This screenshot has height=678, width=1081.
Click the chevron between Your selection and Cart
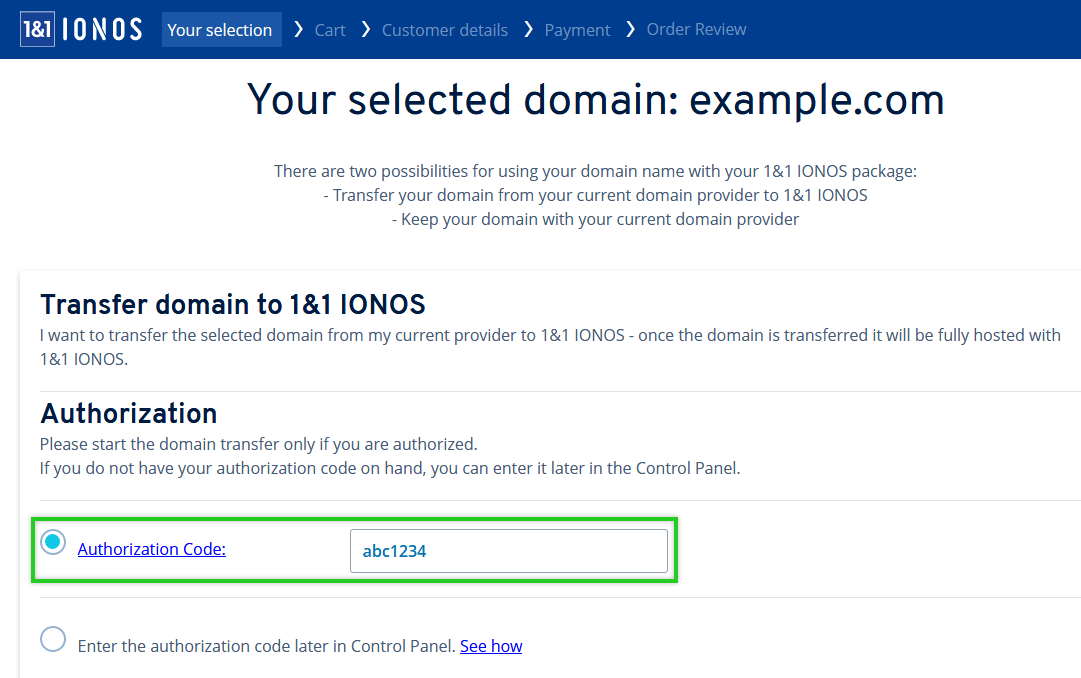point(299,30)
